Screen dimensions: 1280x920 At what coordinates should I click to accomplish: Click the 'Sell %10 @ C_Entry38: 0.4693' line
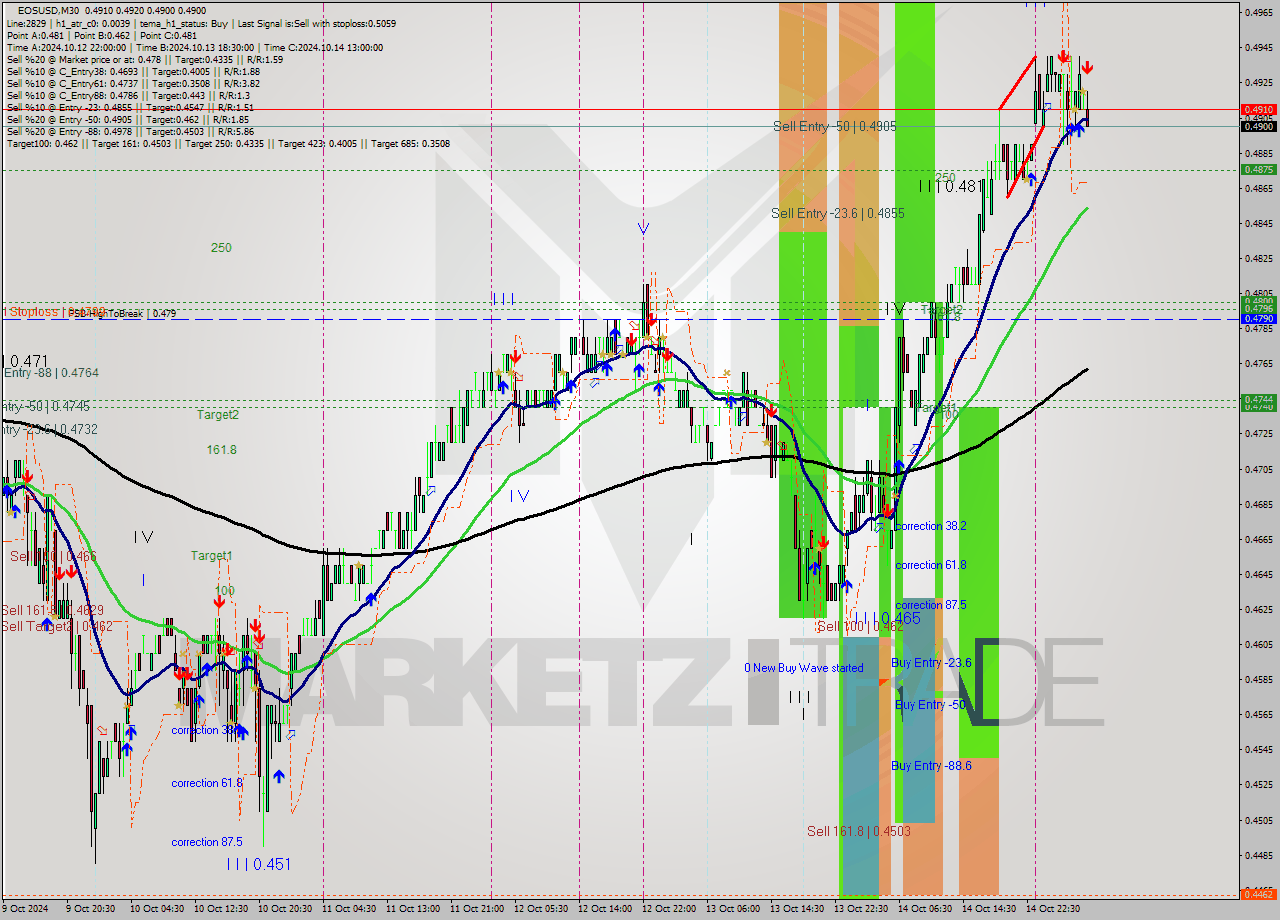point(133,71)
